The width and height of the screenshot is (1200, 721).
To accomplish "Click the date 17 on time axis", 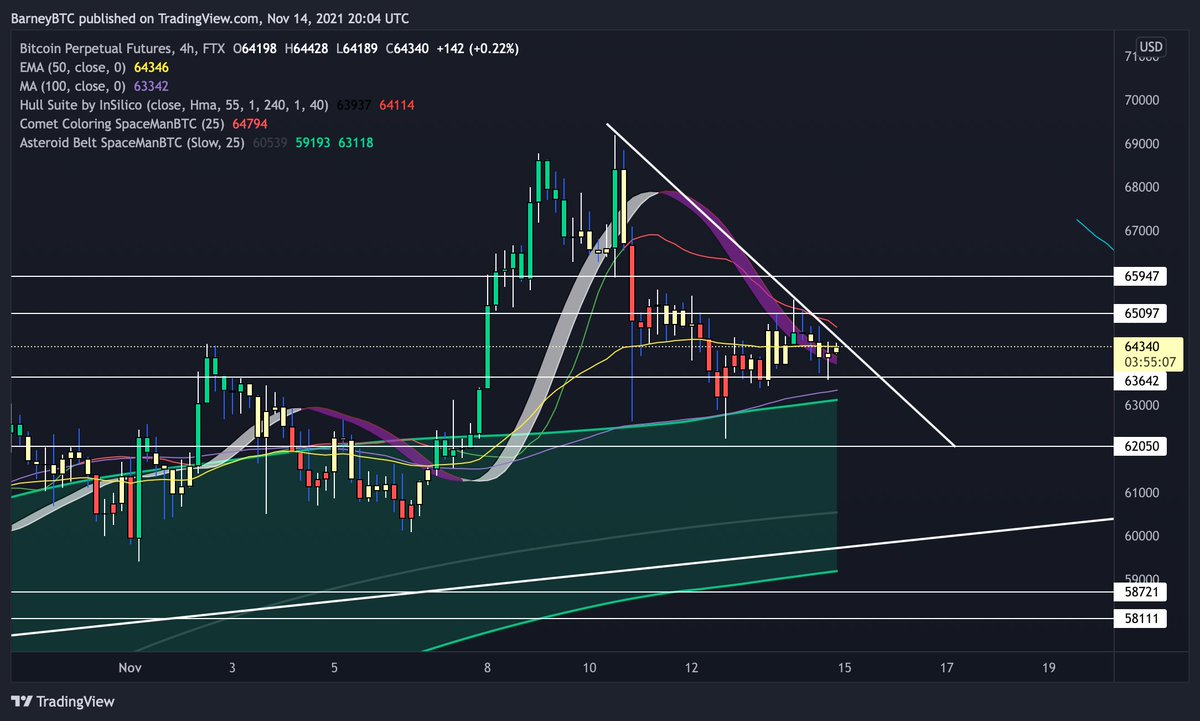I will point(946,667).
